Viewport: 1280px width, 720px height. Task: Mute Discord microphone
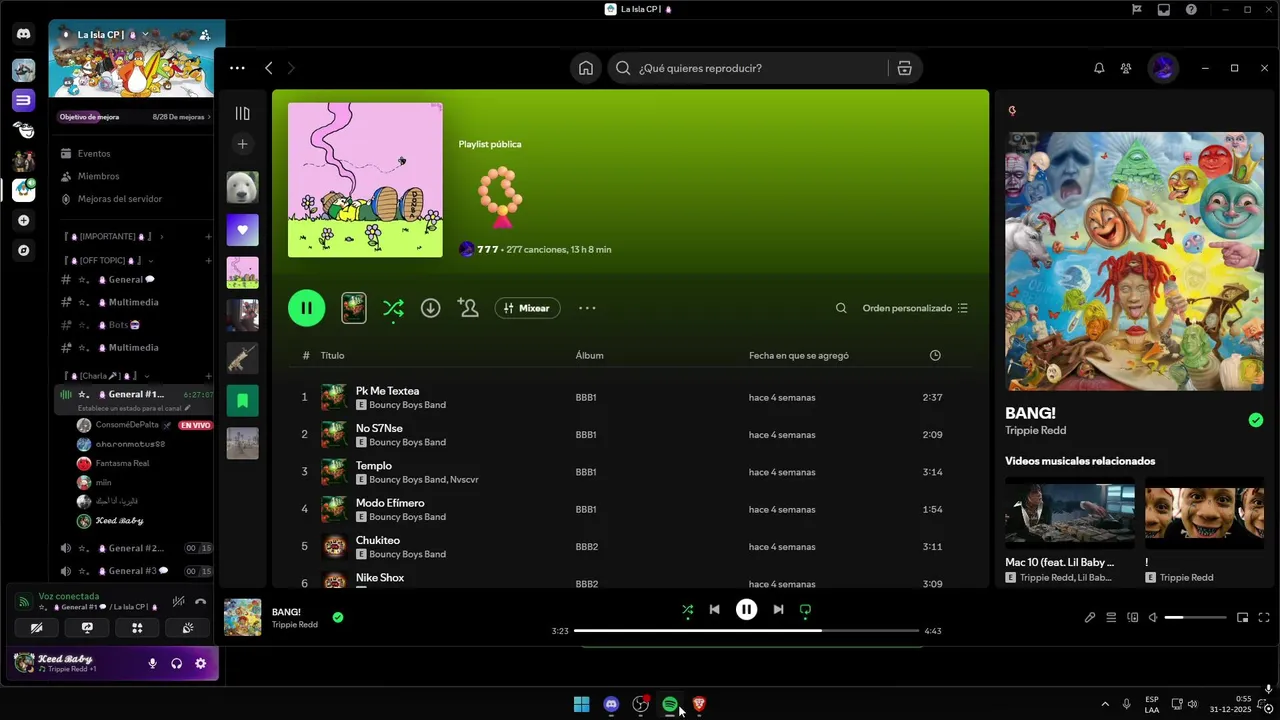[x=152, y=663]
